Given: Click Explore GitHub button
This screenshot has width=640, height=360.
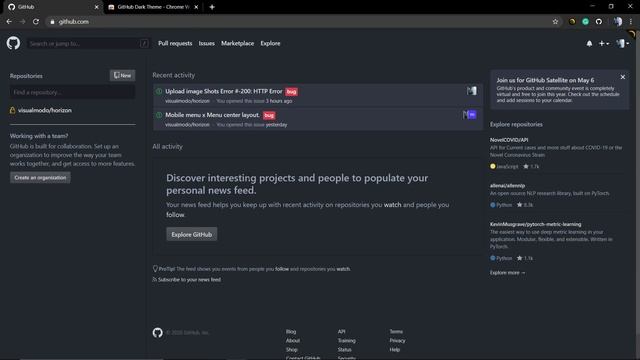Looking at the screenshot, I should (x=192, y=234).
